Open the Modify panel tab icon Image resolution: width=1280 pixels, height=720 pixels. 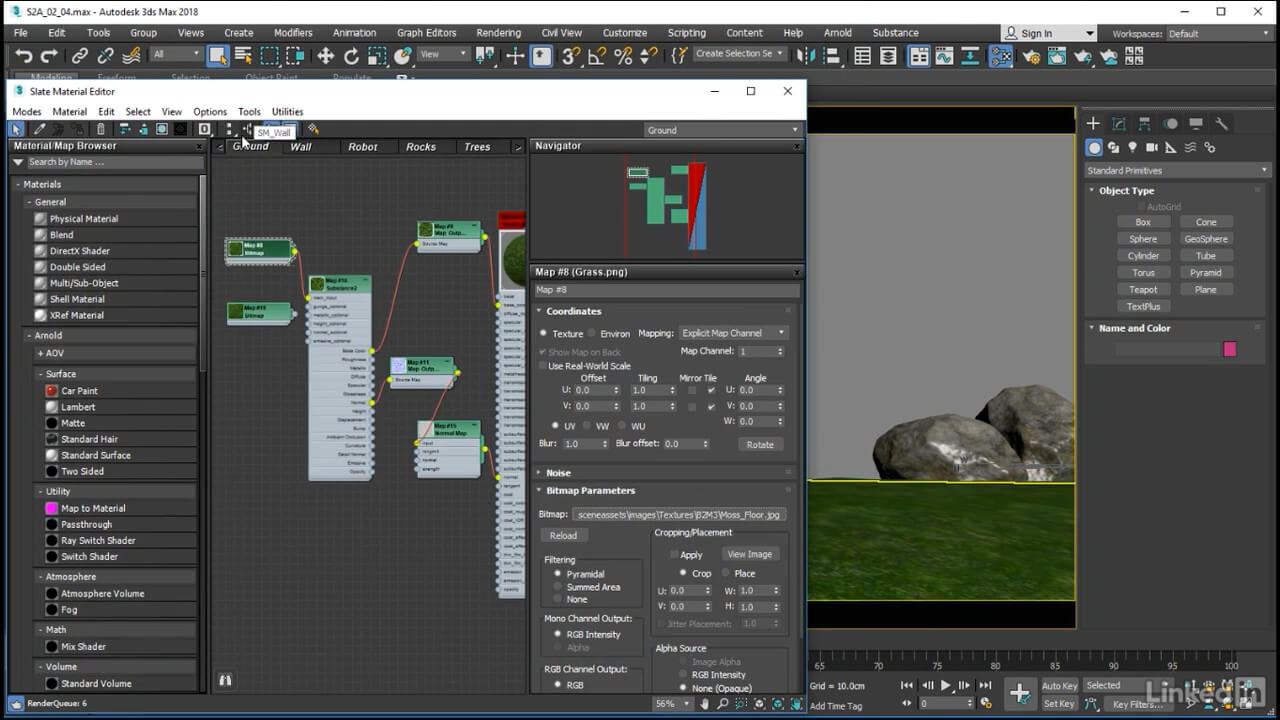pos(1118,124)
